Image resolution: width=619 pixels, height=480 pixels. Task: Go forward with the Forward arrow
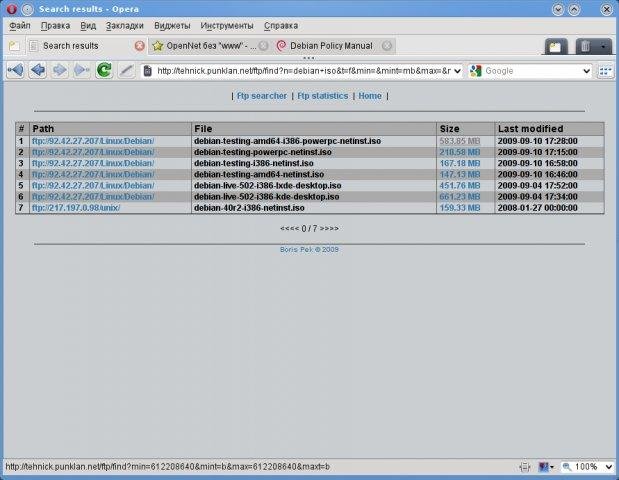point(60,70)
